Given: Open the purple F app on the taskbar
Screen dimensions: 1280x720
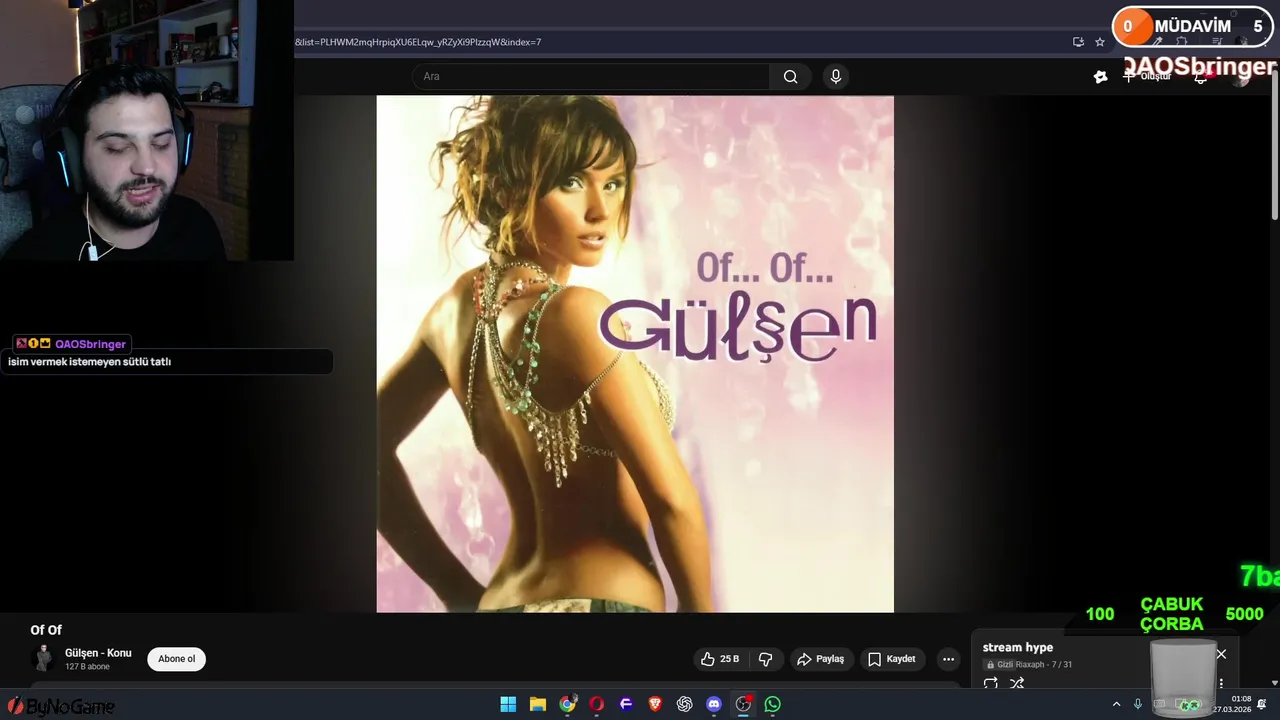Looking at the screenshot, I should click(x=626, y=704).
